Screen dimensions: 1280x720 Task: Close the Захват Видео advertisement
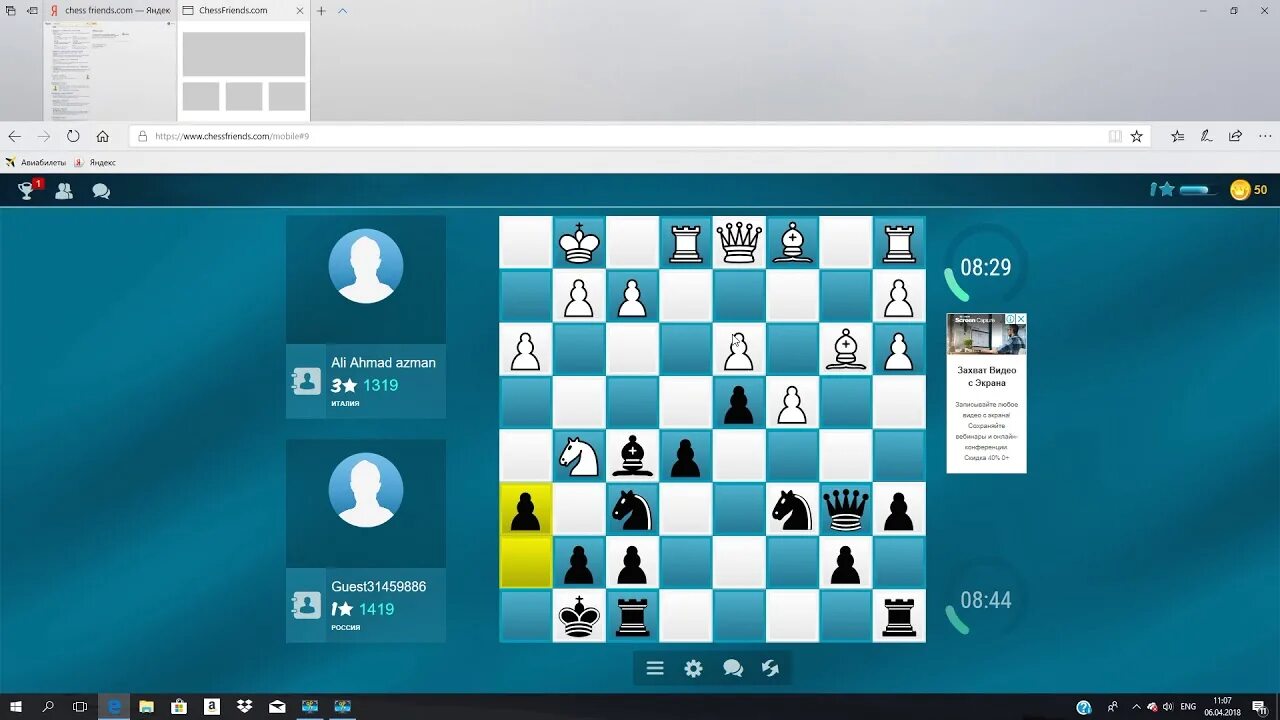1020,318
